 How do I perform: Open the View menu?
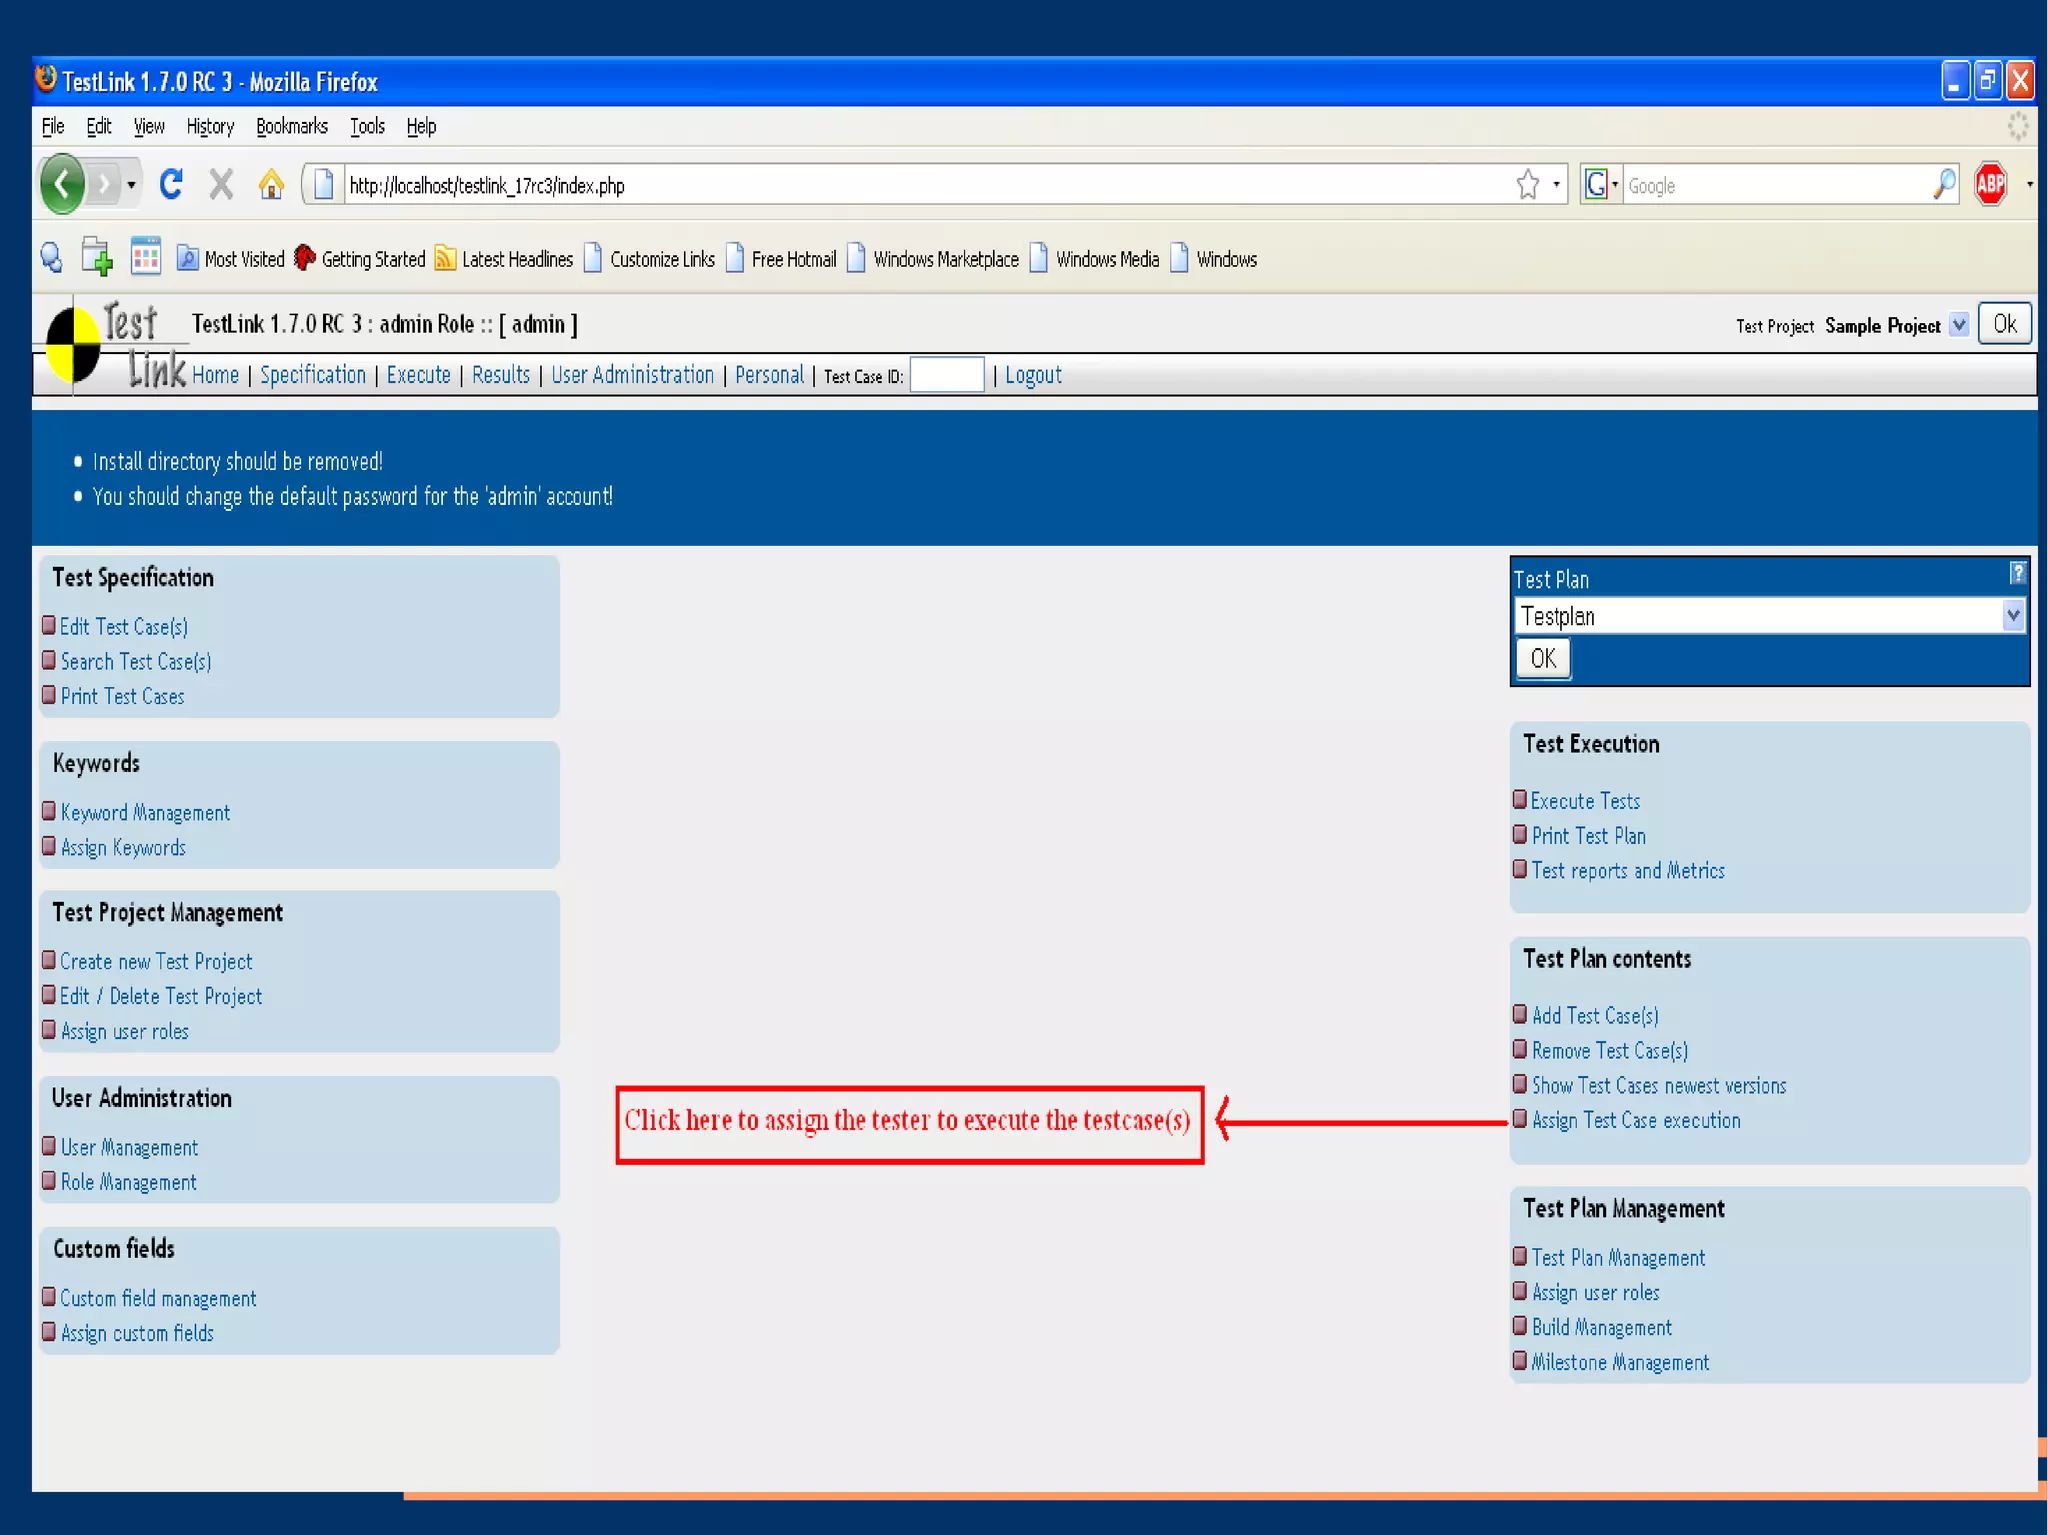[x=149, y=126]
